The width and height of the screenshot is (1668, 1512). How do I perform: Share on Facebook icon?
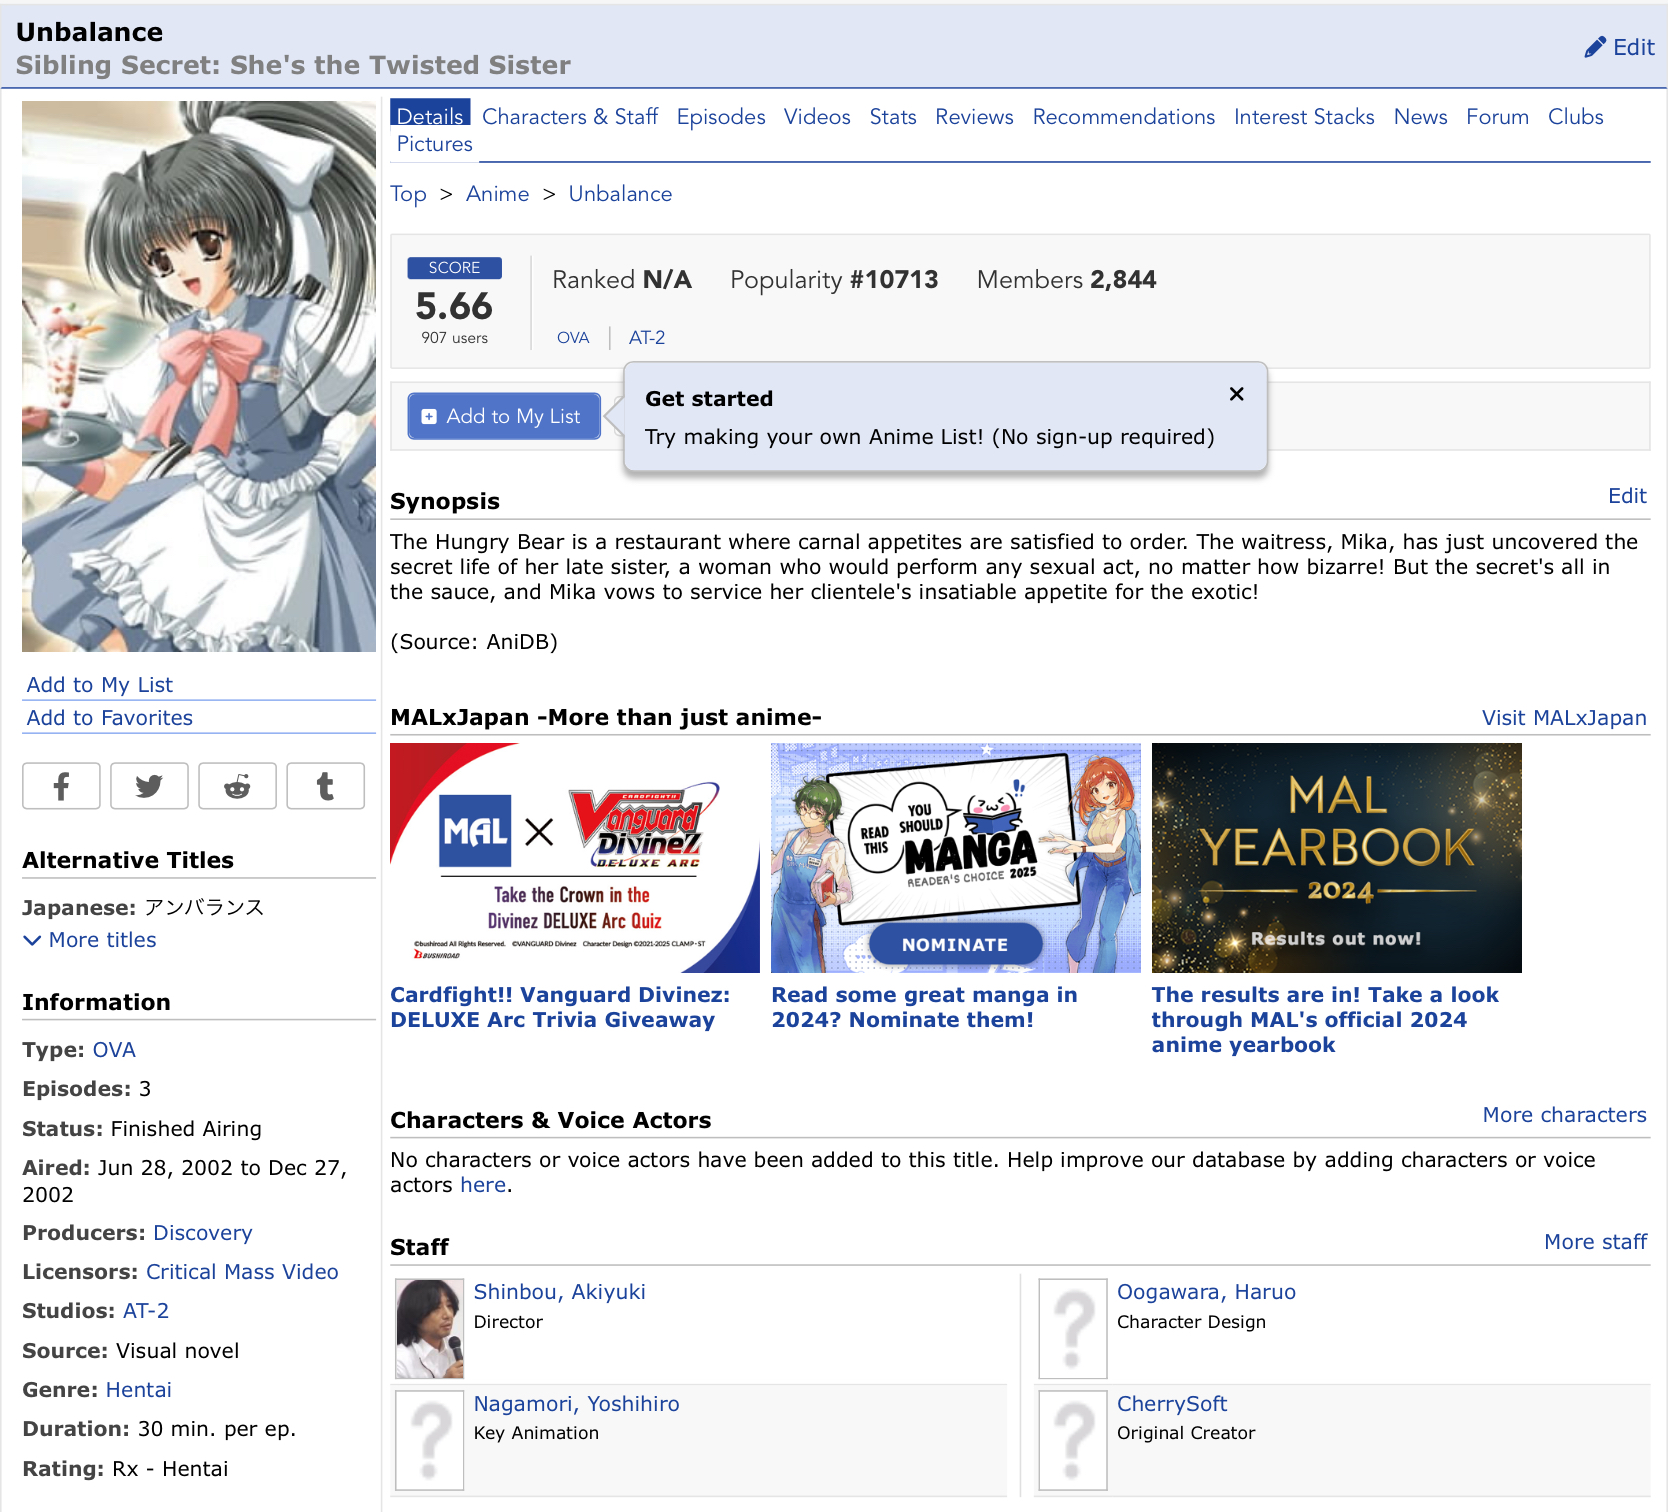(x=61, y=786)
